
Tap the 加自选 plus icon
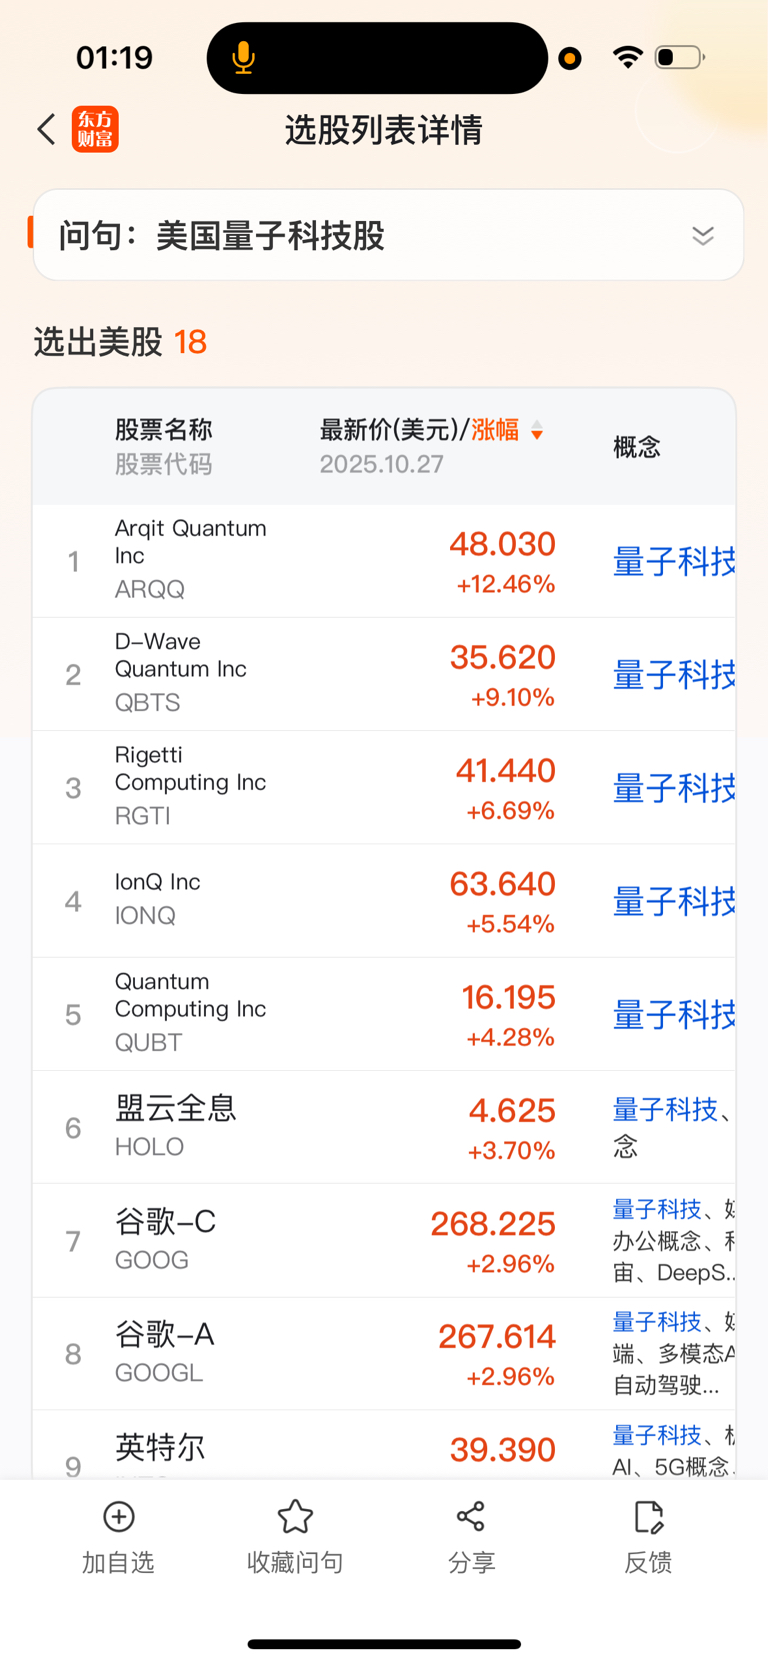click(x=119, y=1516)
